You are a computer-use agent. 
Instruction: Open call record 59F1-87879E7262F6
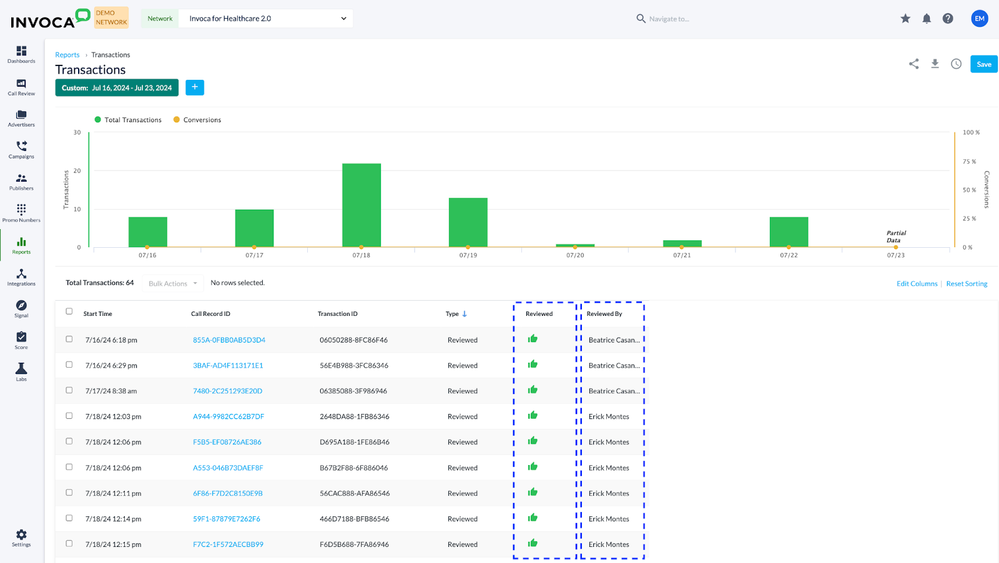(x=226, y=519)
